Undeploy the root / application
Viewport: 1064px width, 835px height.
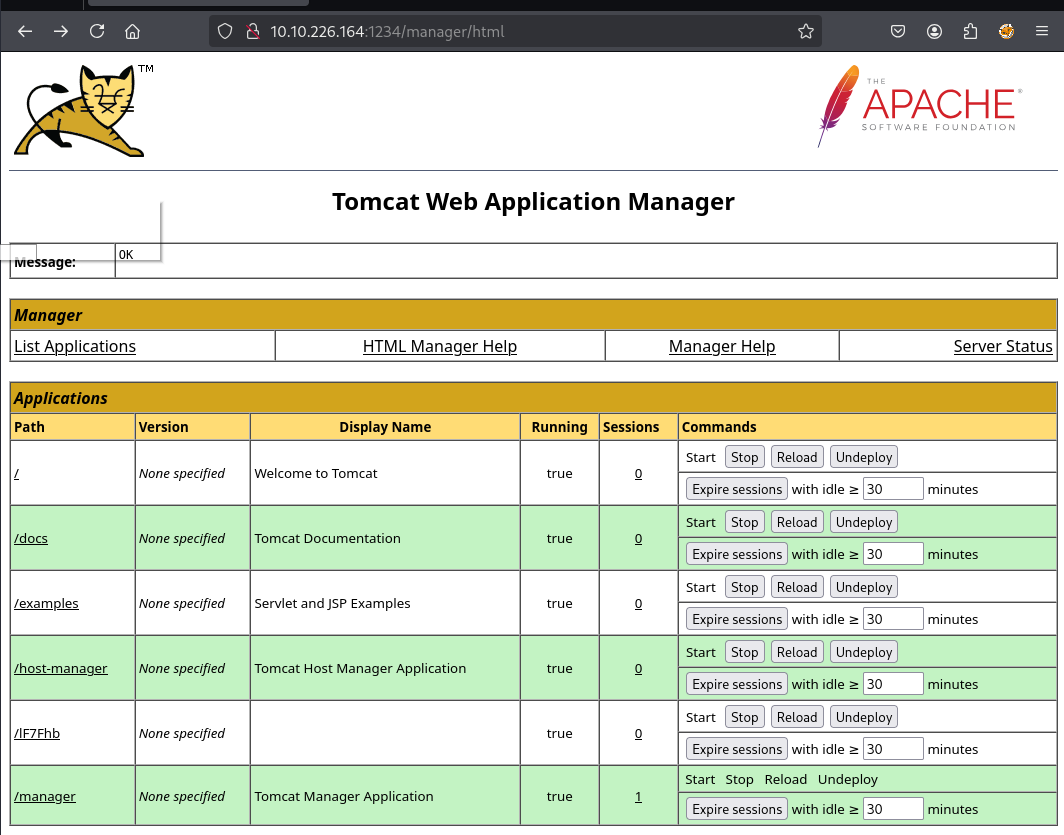click(864, 457)
